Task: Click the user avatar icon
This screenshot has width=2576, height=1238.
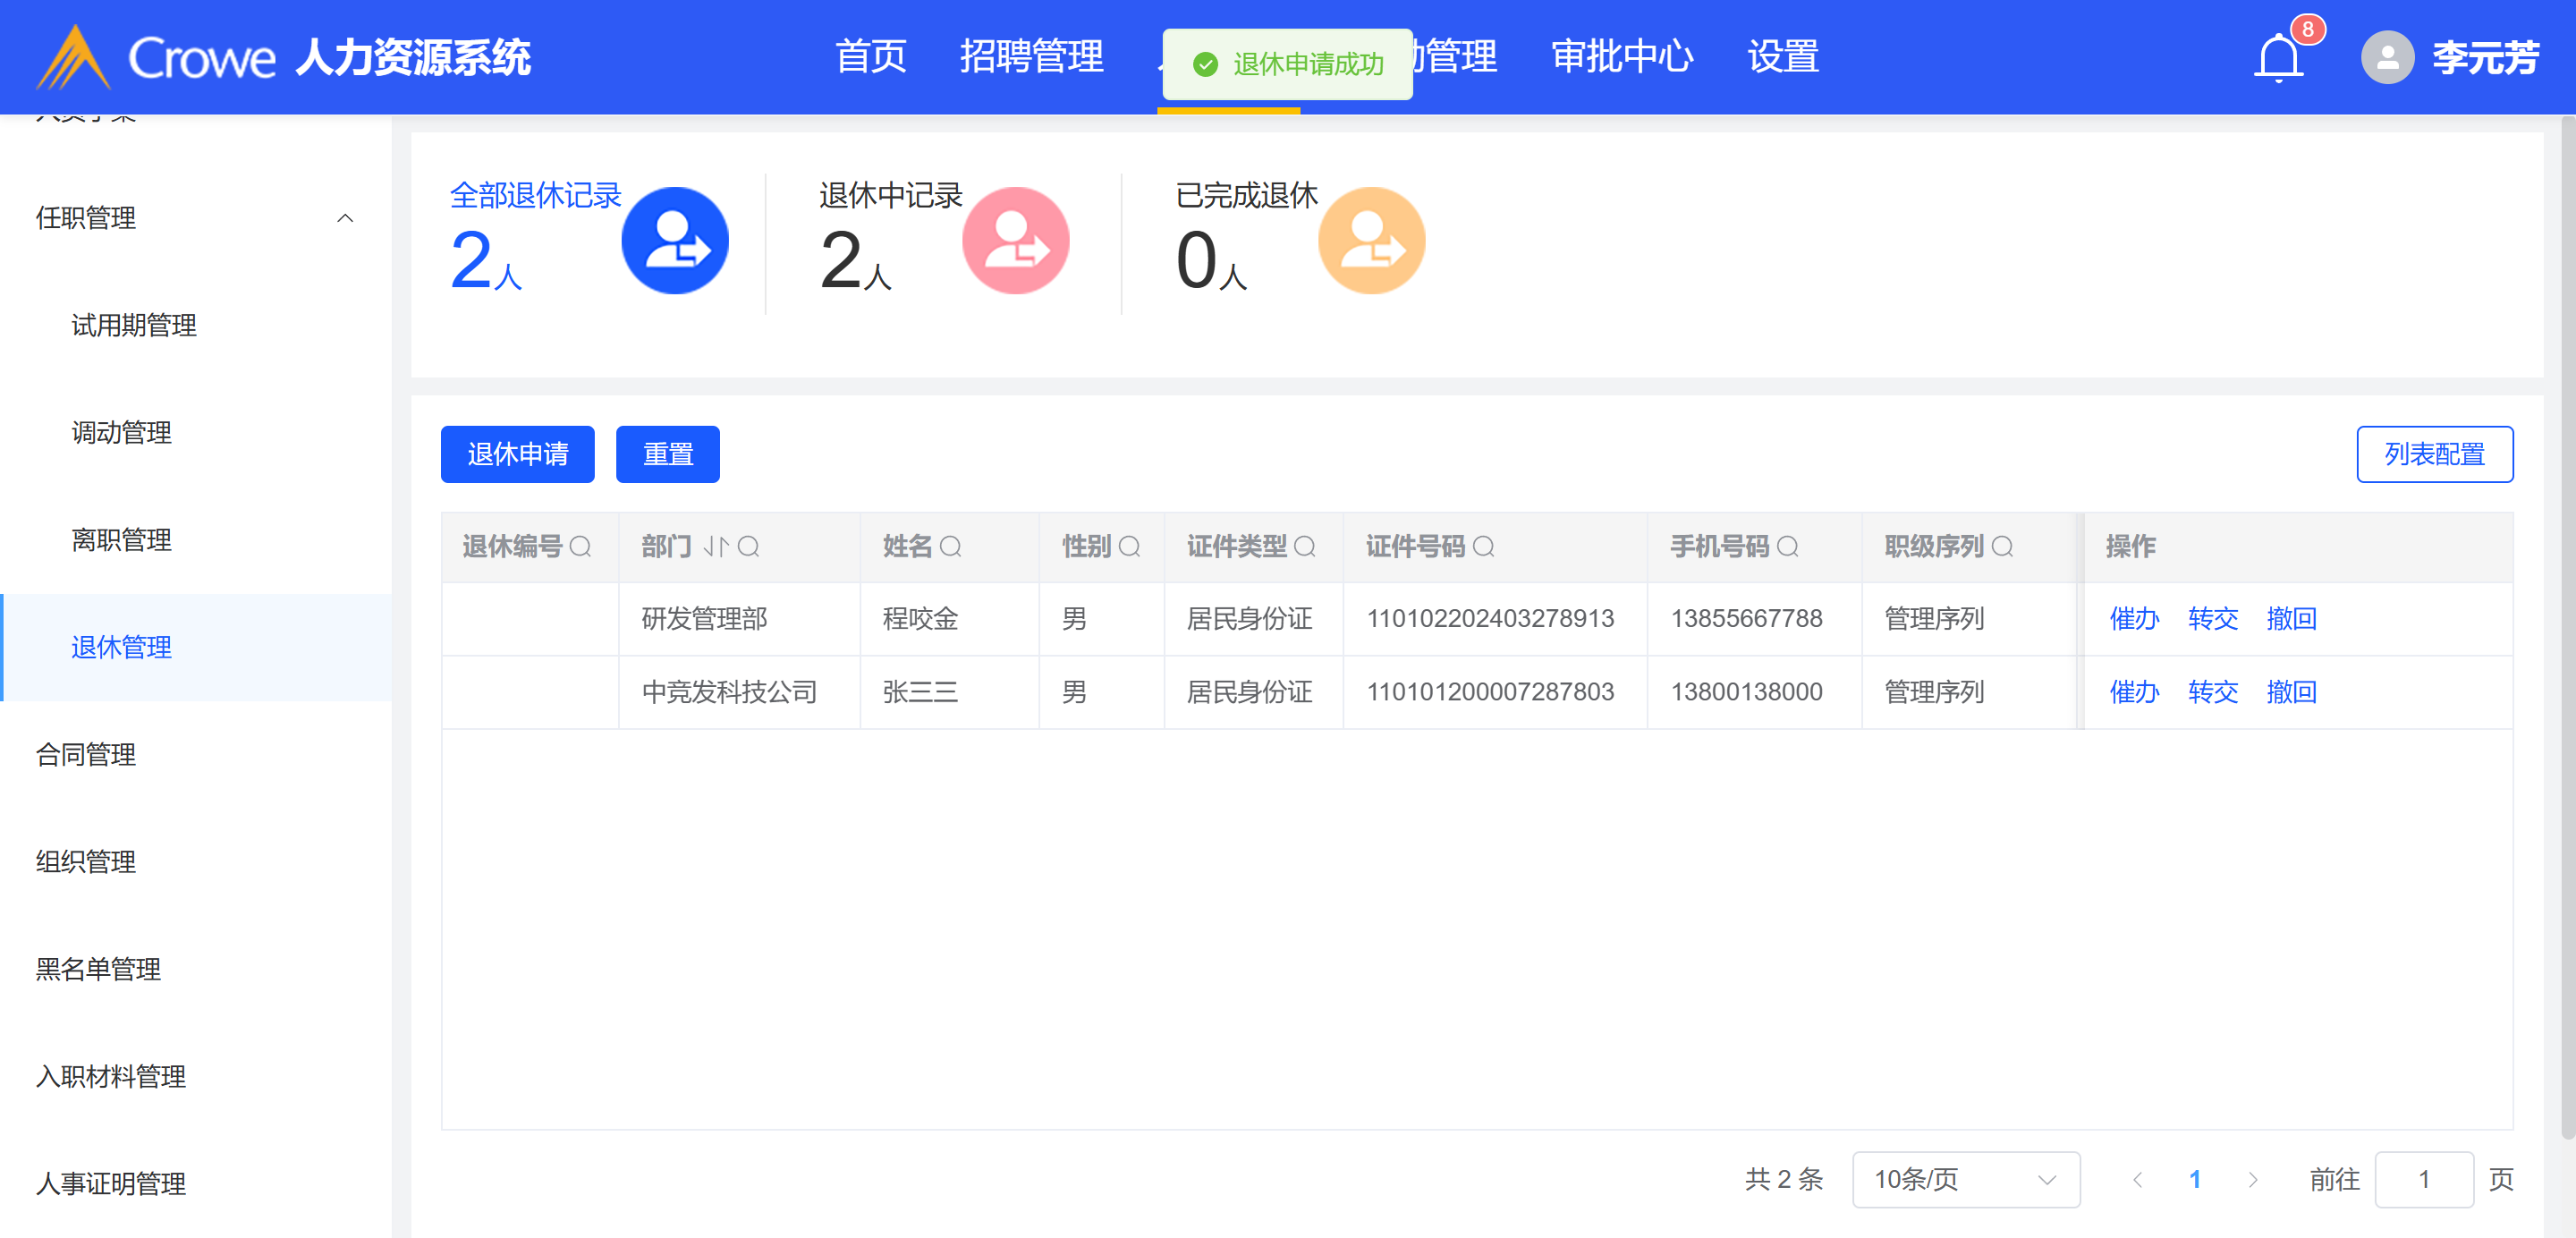Action: pyautogui.click(x=2386, y=57)
